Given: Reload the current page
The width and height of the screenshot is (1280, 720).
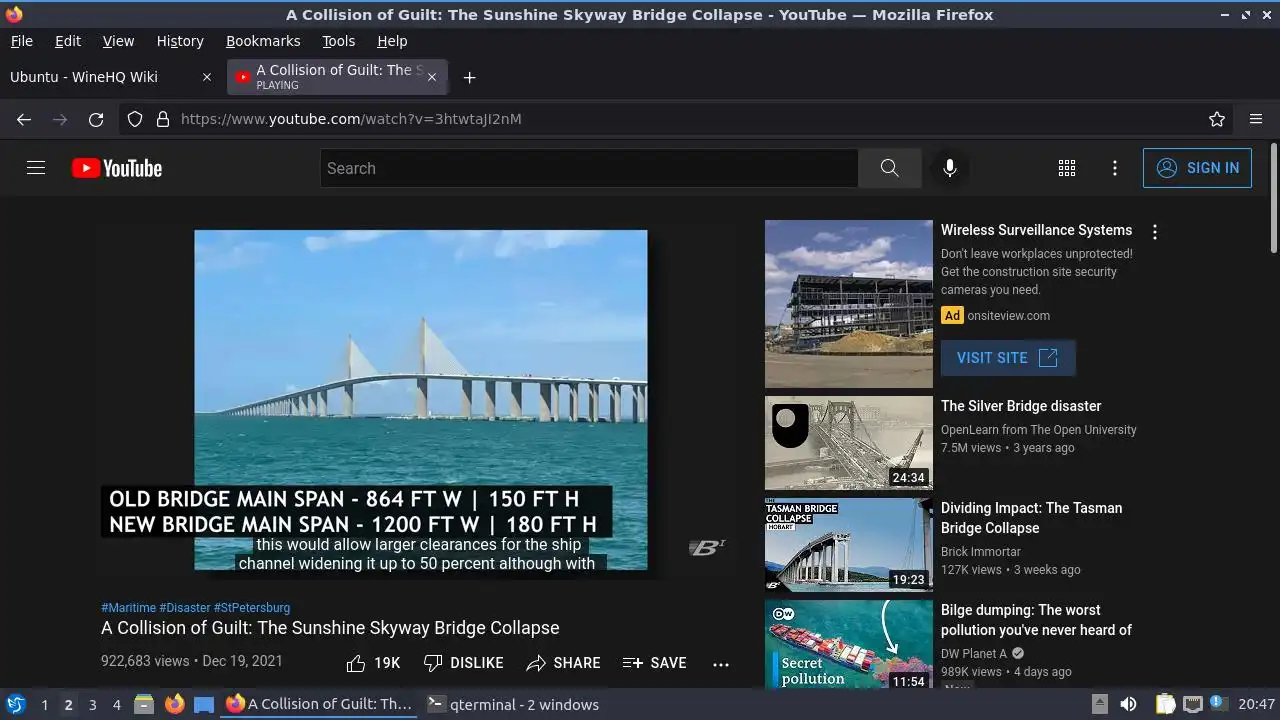Looking at the screenshot, I should point(96,119).
